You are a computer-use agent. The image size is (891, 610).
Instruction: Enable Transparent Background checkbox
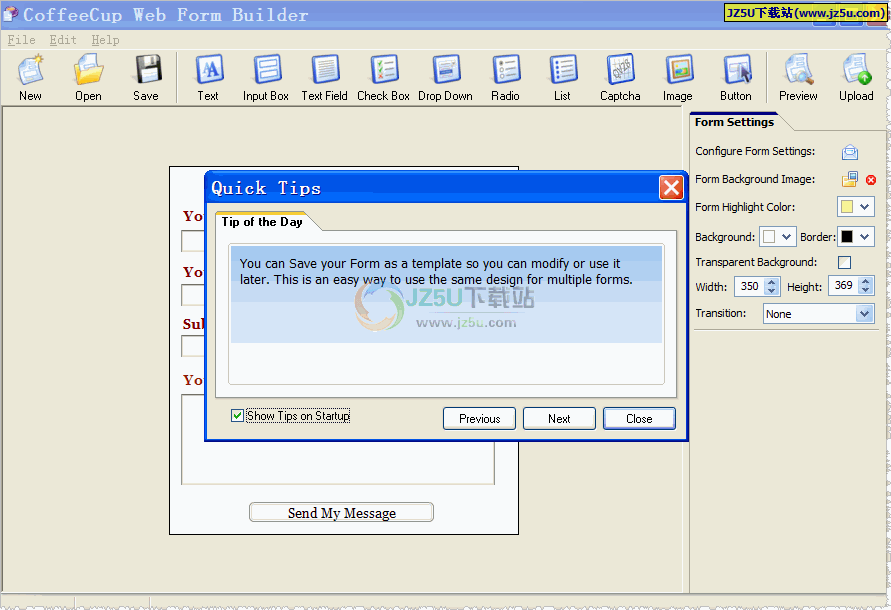point(844,262)
